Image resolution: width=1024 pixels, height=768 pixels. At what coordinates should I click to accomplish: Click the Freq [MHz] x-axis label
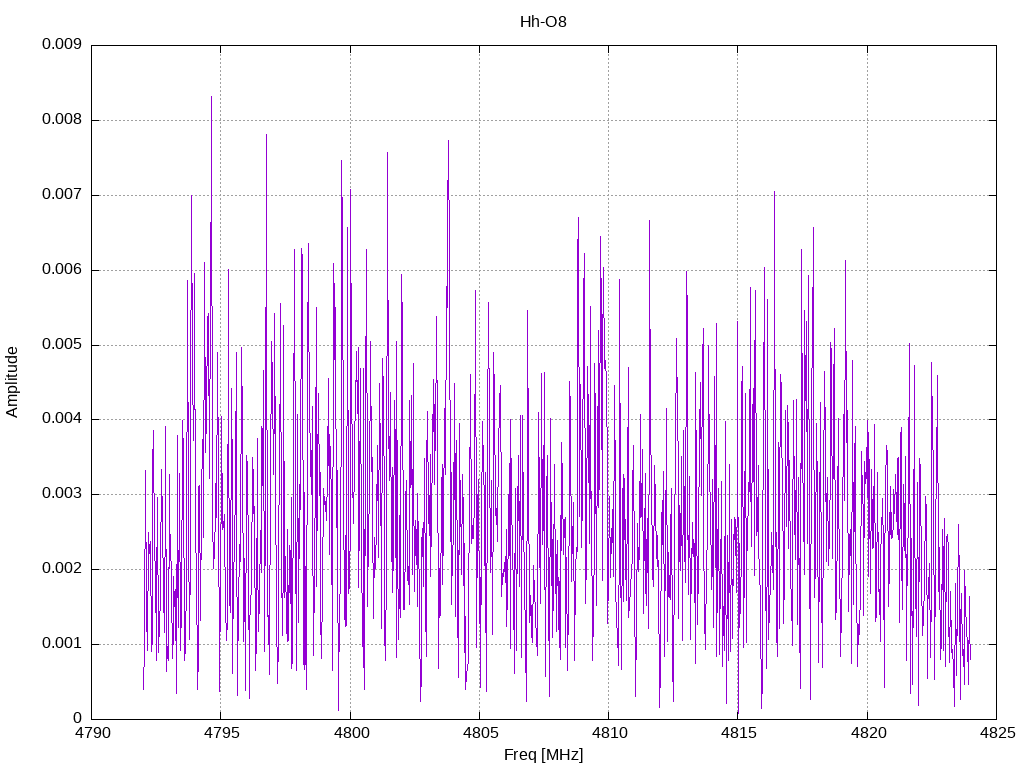click(x=543, y=755)
